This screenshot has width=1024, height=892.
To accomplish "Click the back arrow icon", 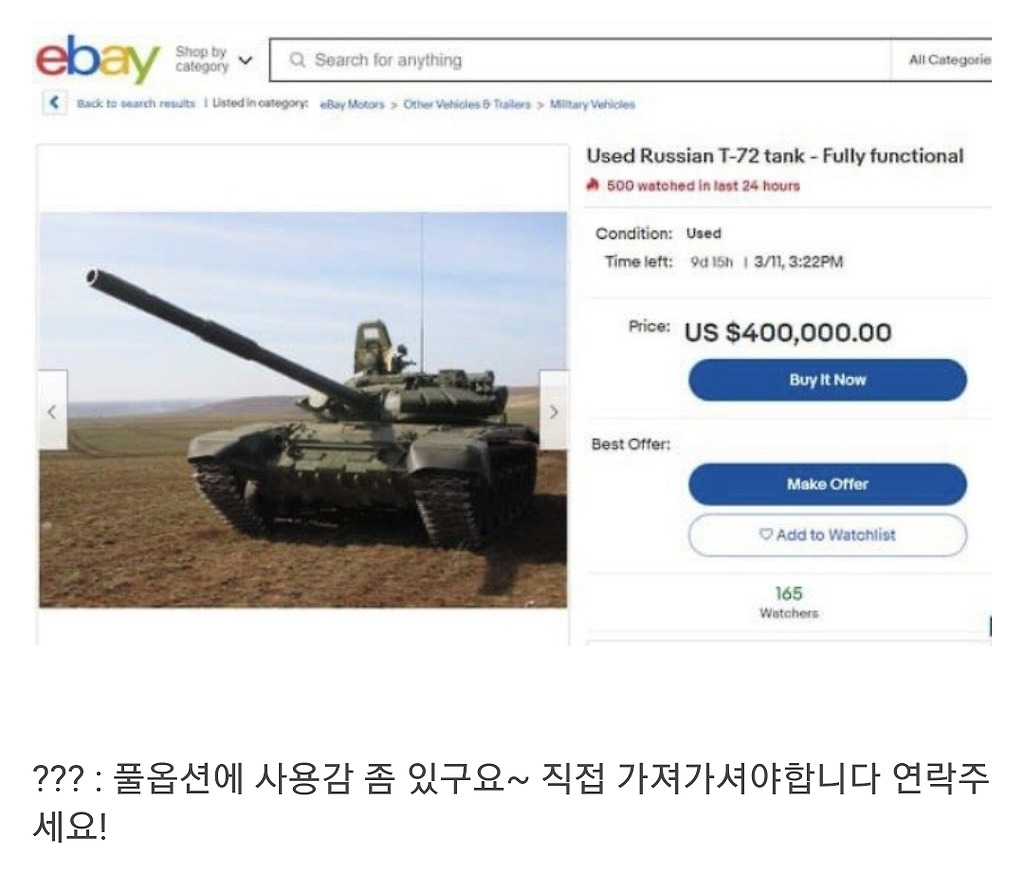I will pos(55,103).
